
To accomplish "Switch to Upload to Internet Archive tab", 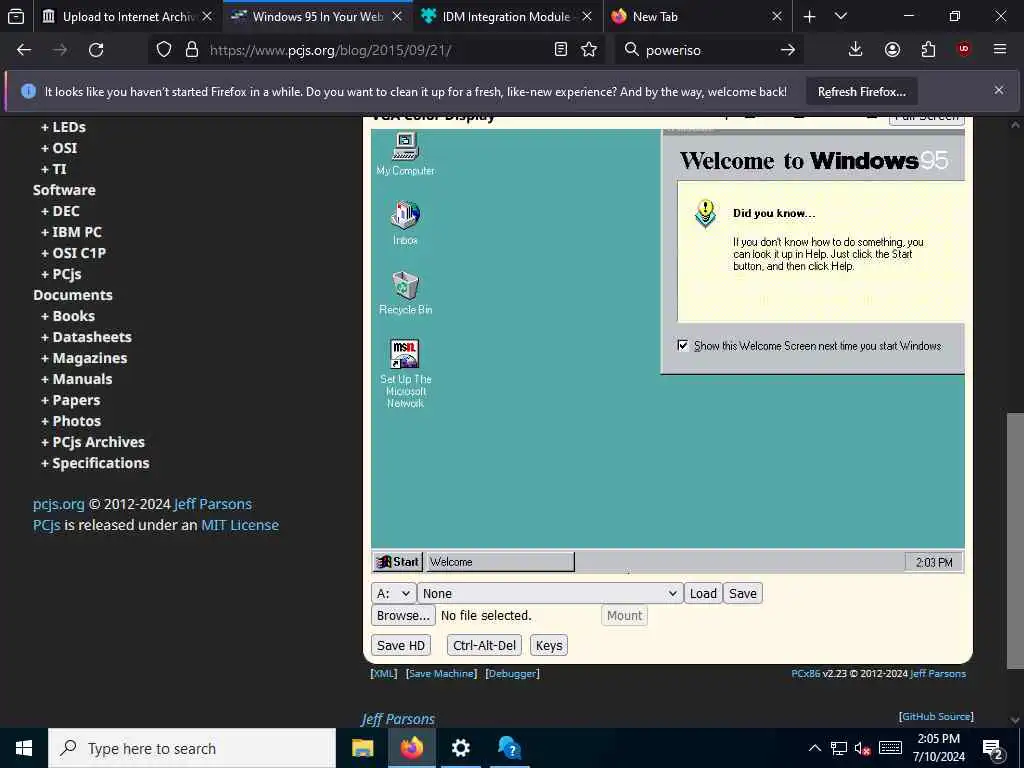I will pyautogui.click(x=127, y=16).
